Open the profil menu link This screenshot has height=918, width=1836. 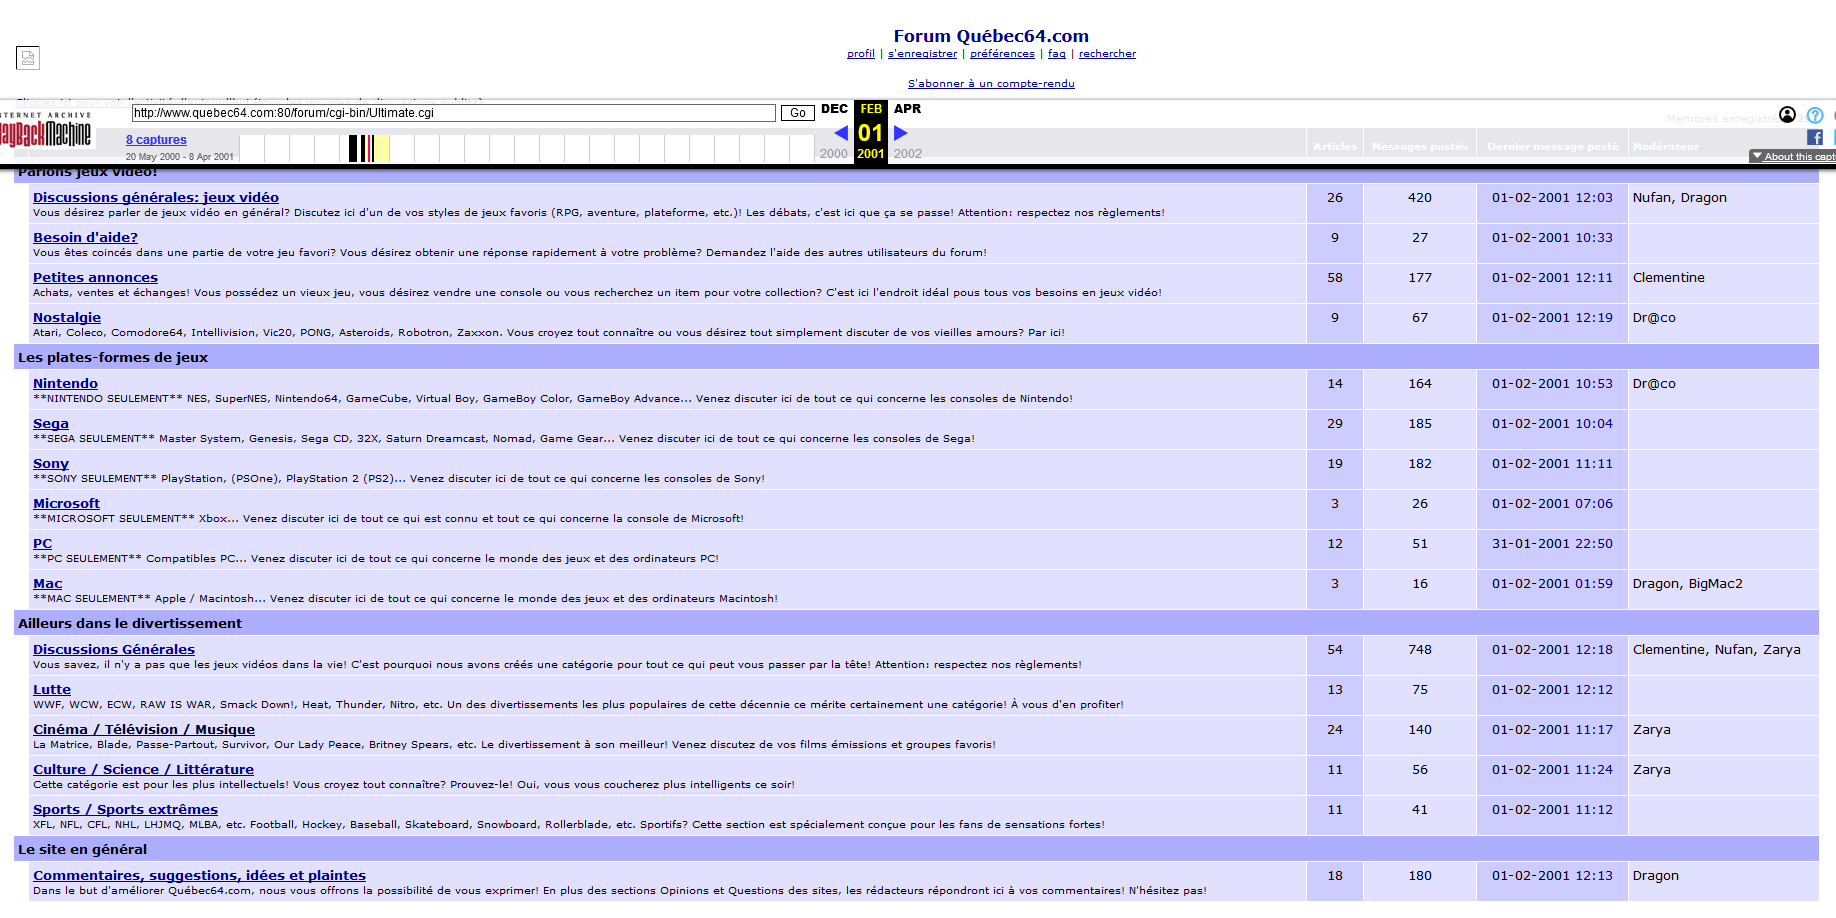861,54
